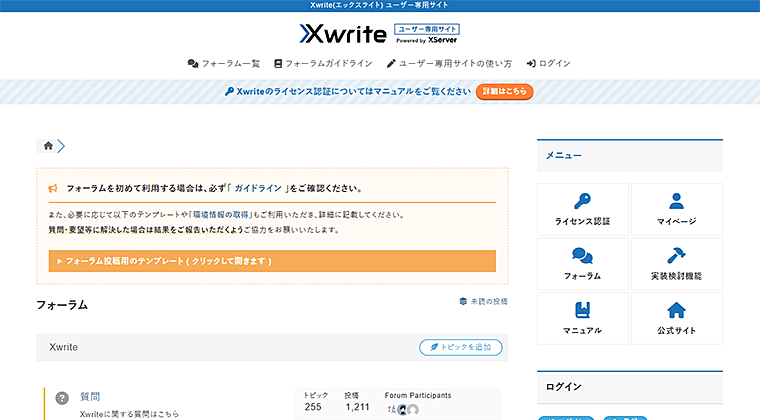The image size is (760, 420).
Task: Open フォーラム一覧 in the navigation
Action: (x=224, y=63)
